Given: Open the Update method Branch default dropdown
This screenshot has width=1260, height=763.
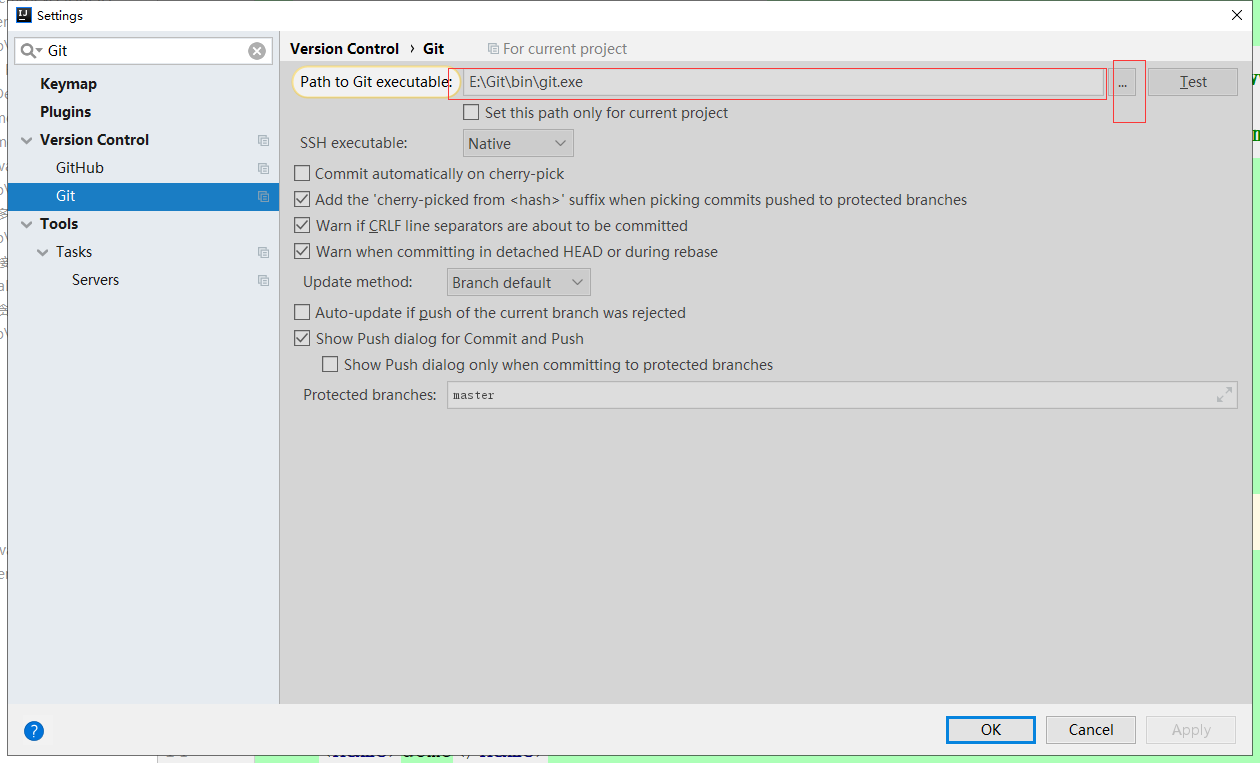Looking at the screenshot, I should click(519, 282).
